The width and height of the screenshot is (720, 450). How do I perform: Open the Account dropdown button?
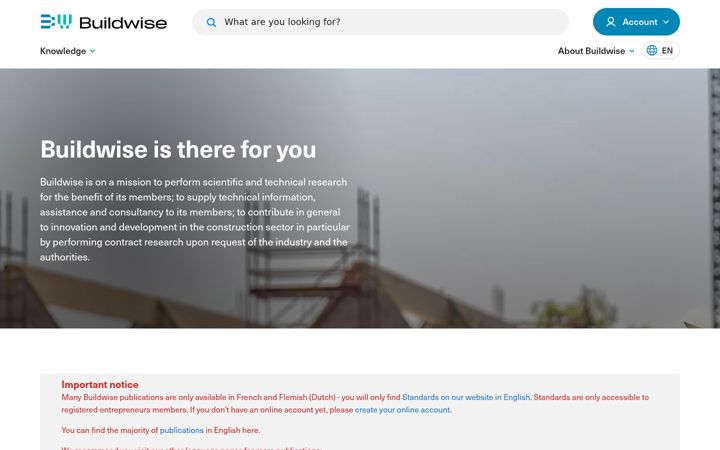click(x=636, y=22)
